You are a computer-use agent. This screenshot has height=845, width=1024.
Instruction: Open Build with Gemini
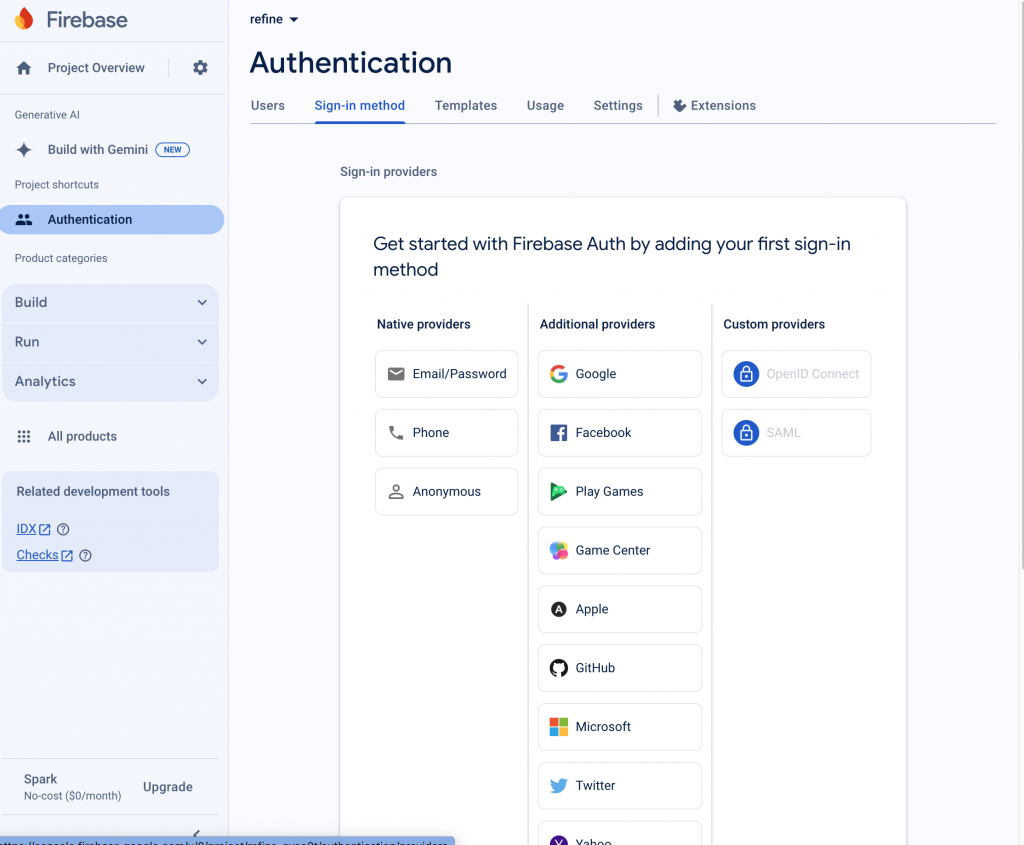(x=98, y=150)
